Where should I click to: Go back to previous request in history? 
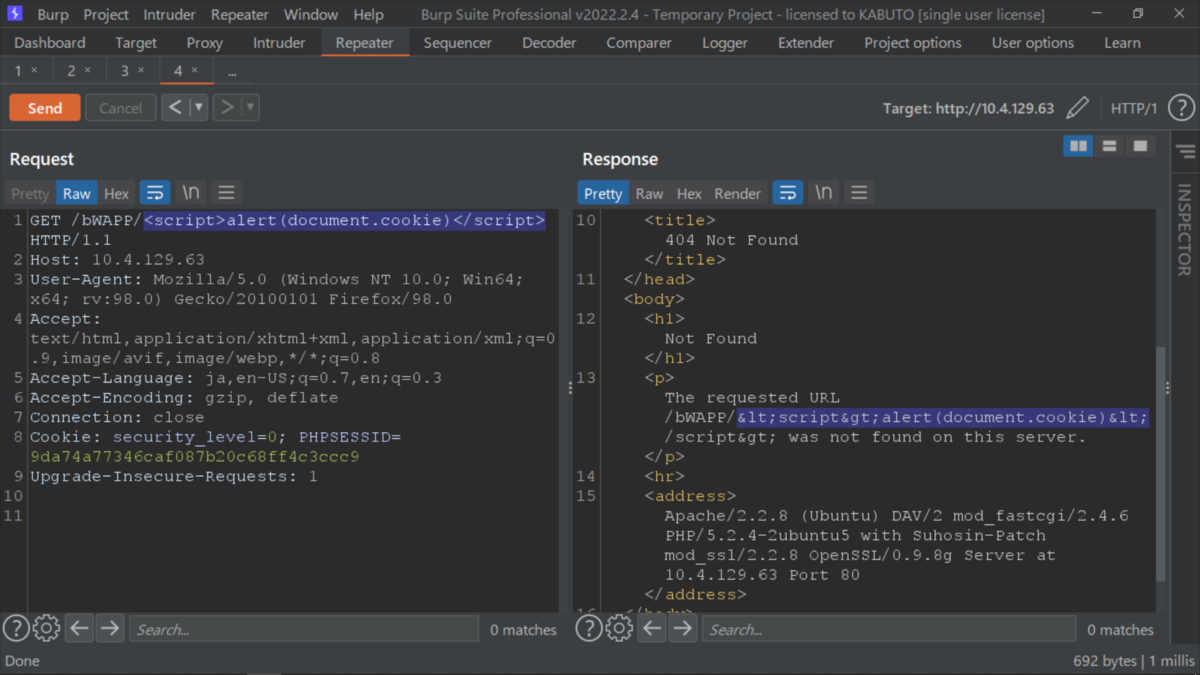click(175, 107)
